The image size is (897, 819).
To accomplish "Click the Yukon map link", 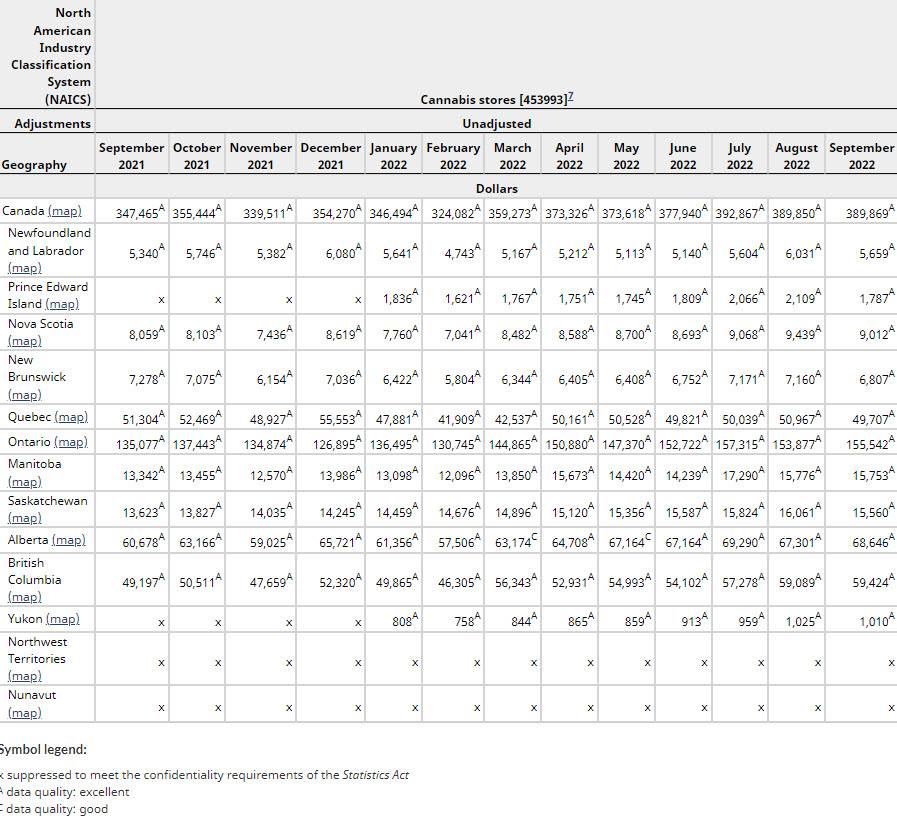I will coord(62,619).
